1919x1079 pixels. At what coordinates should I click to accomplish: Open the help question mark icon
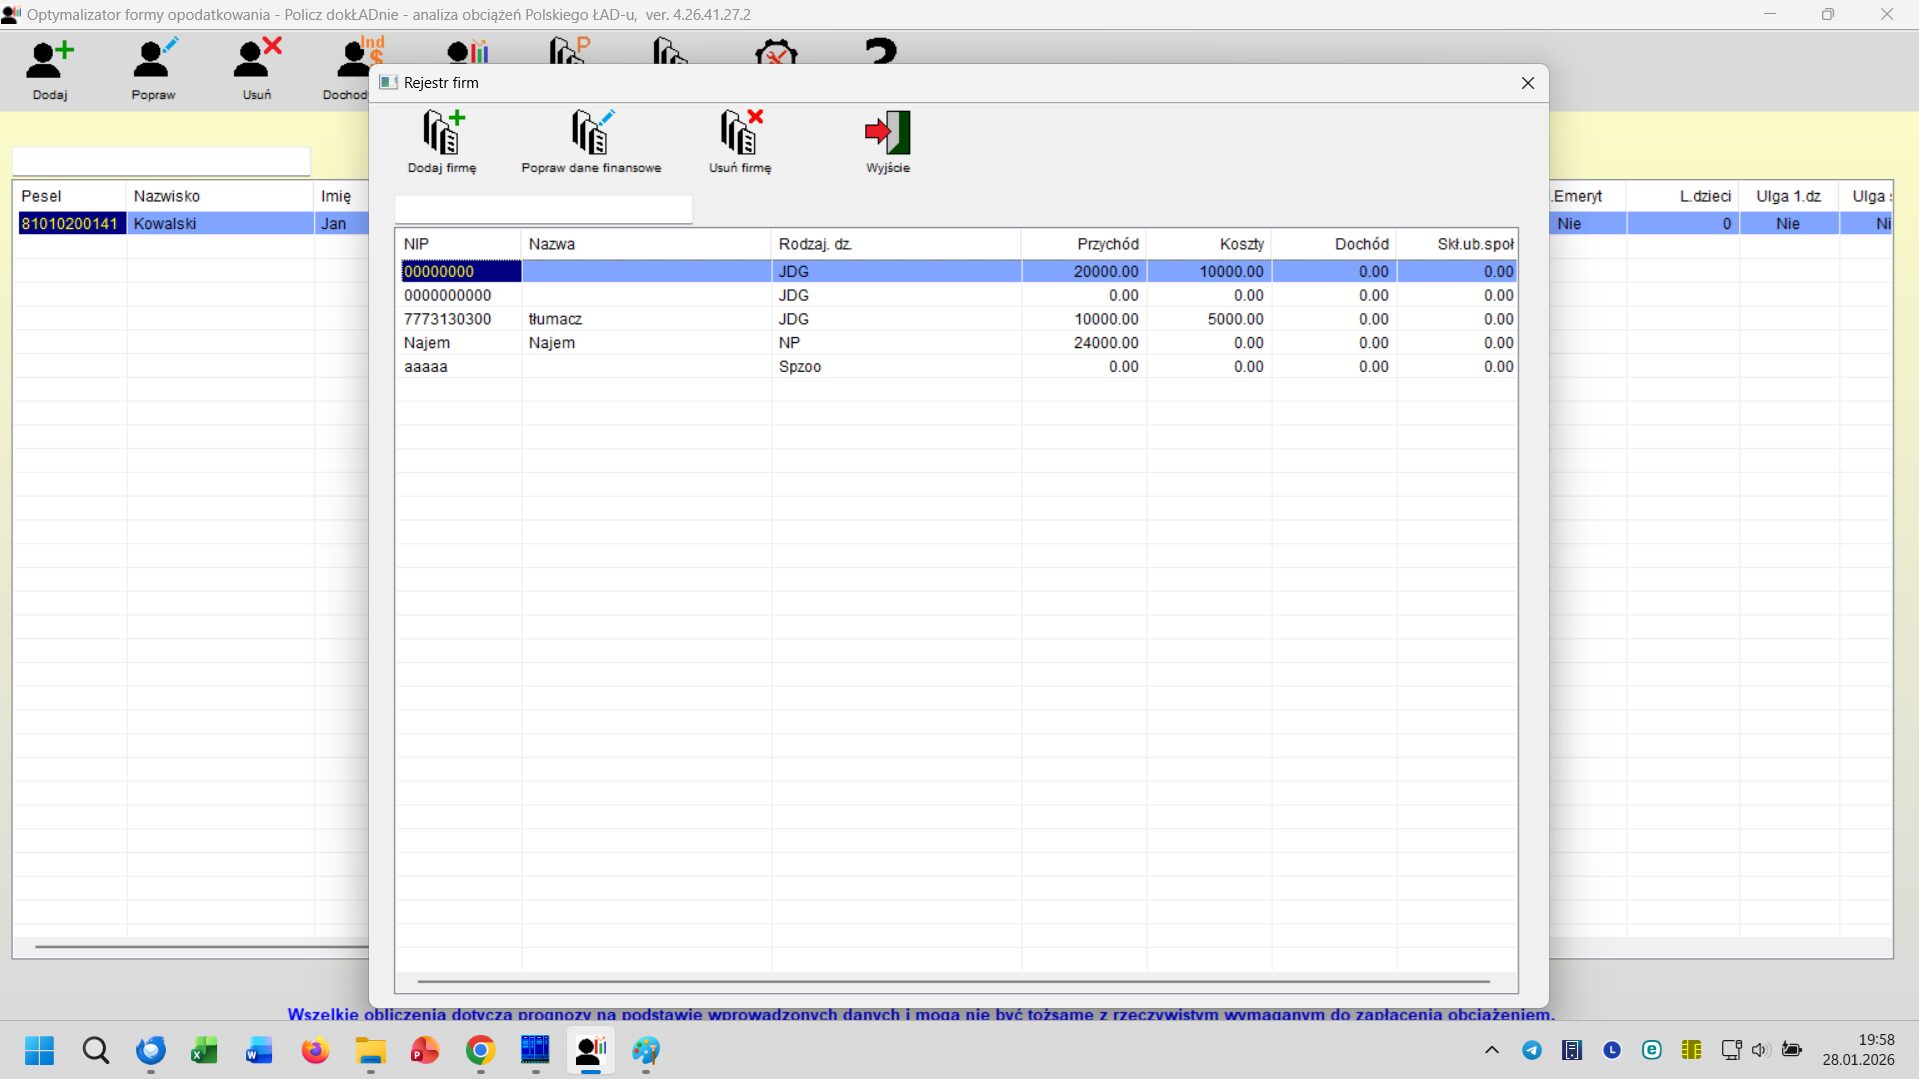pos(880,52)
